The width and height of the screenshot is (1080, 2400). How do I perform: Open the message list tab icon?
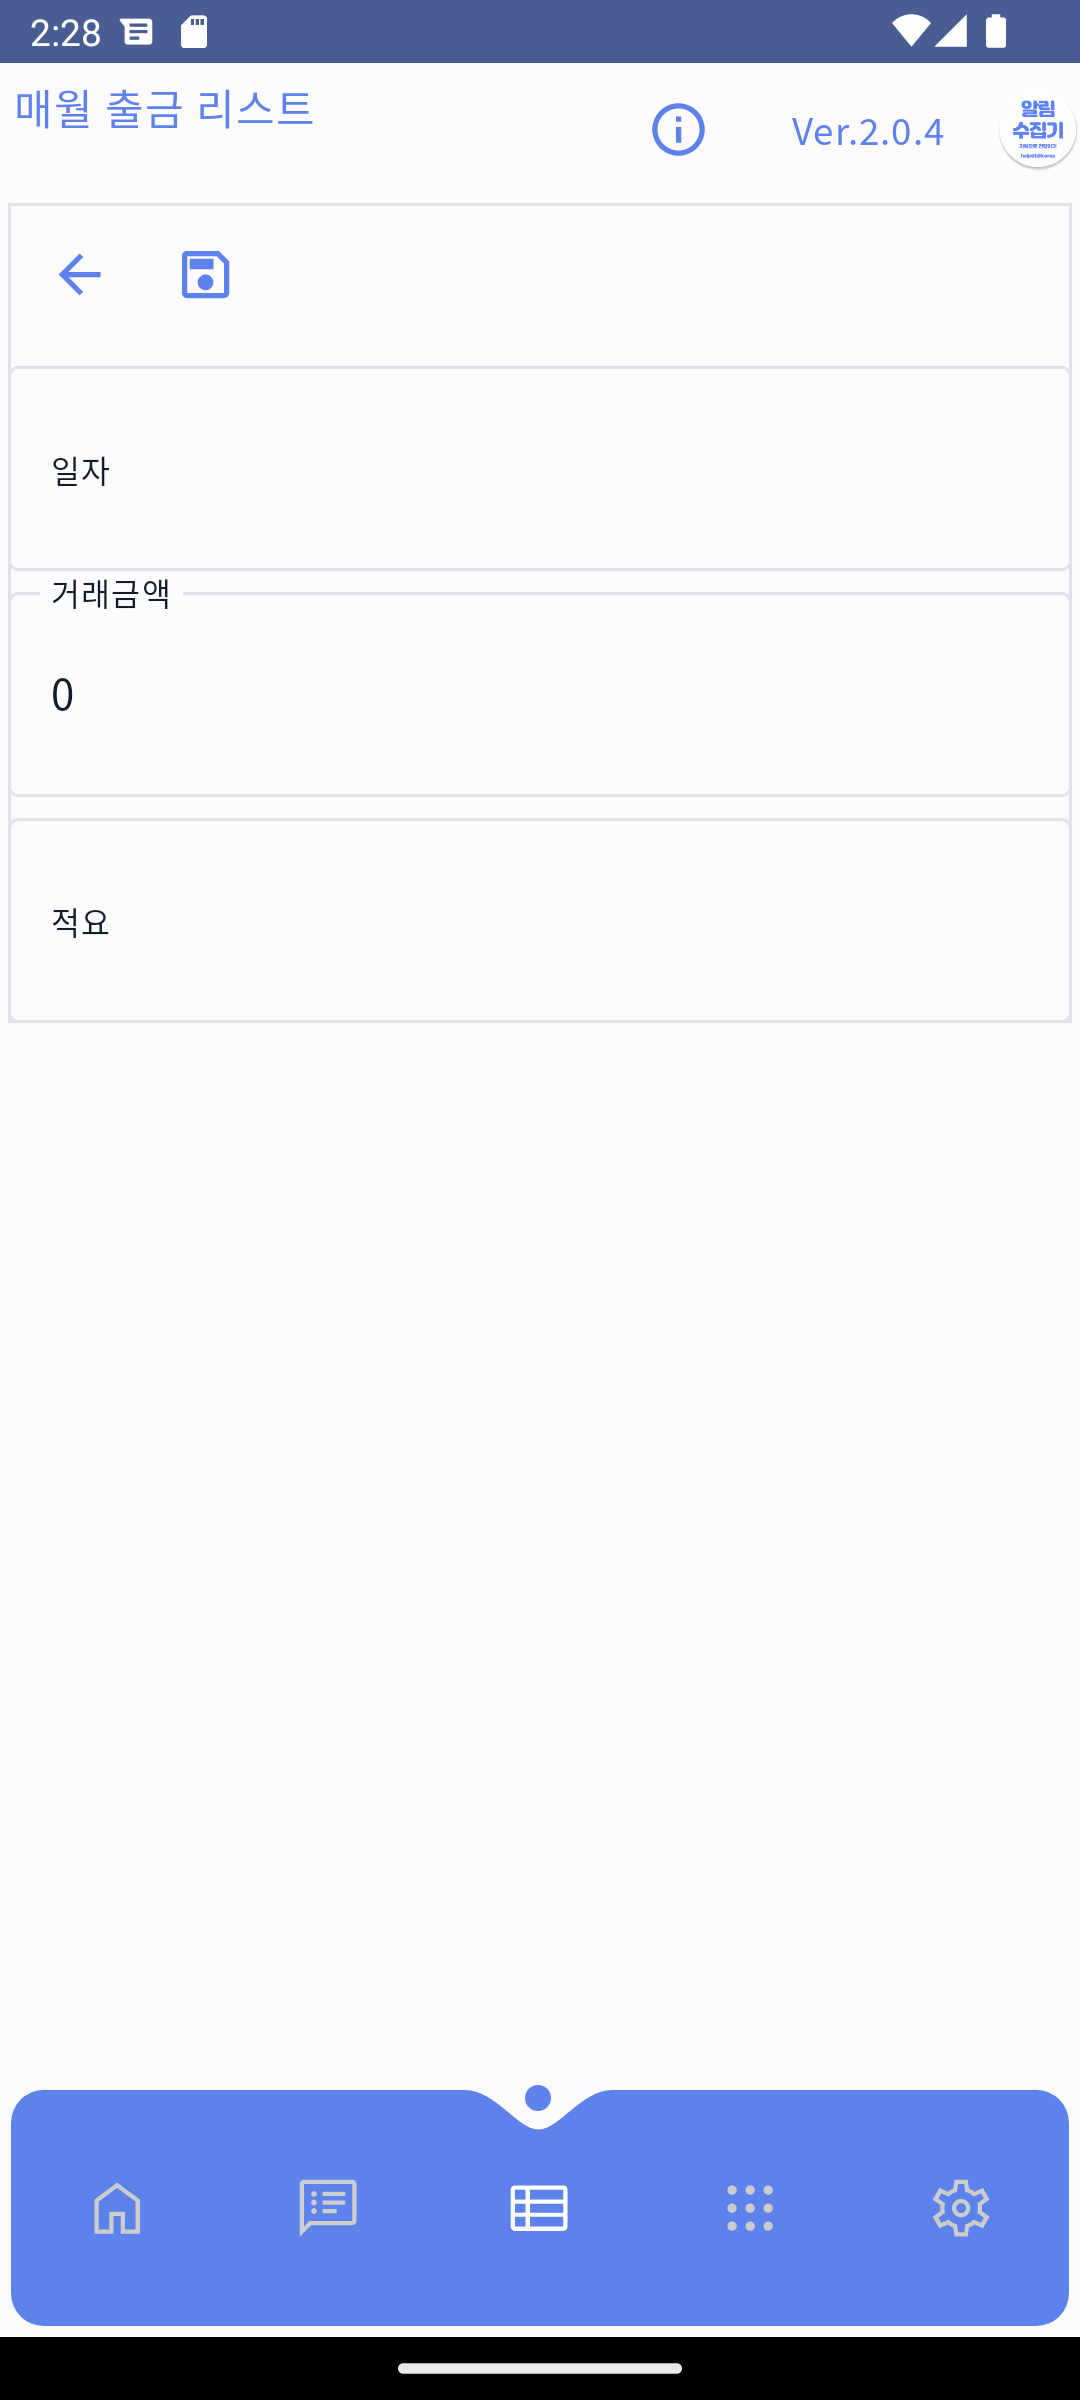(x=328, y=2207)
